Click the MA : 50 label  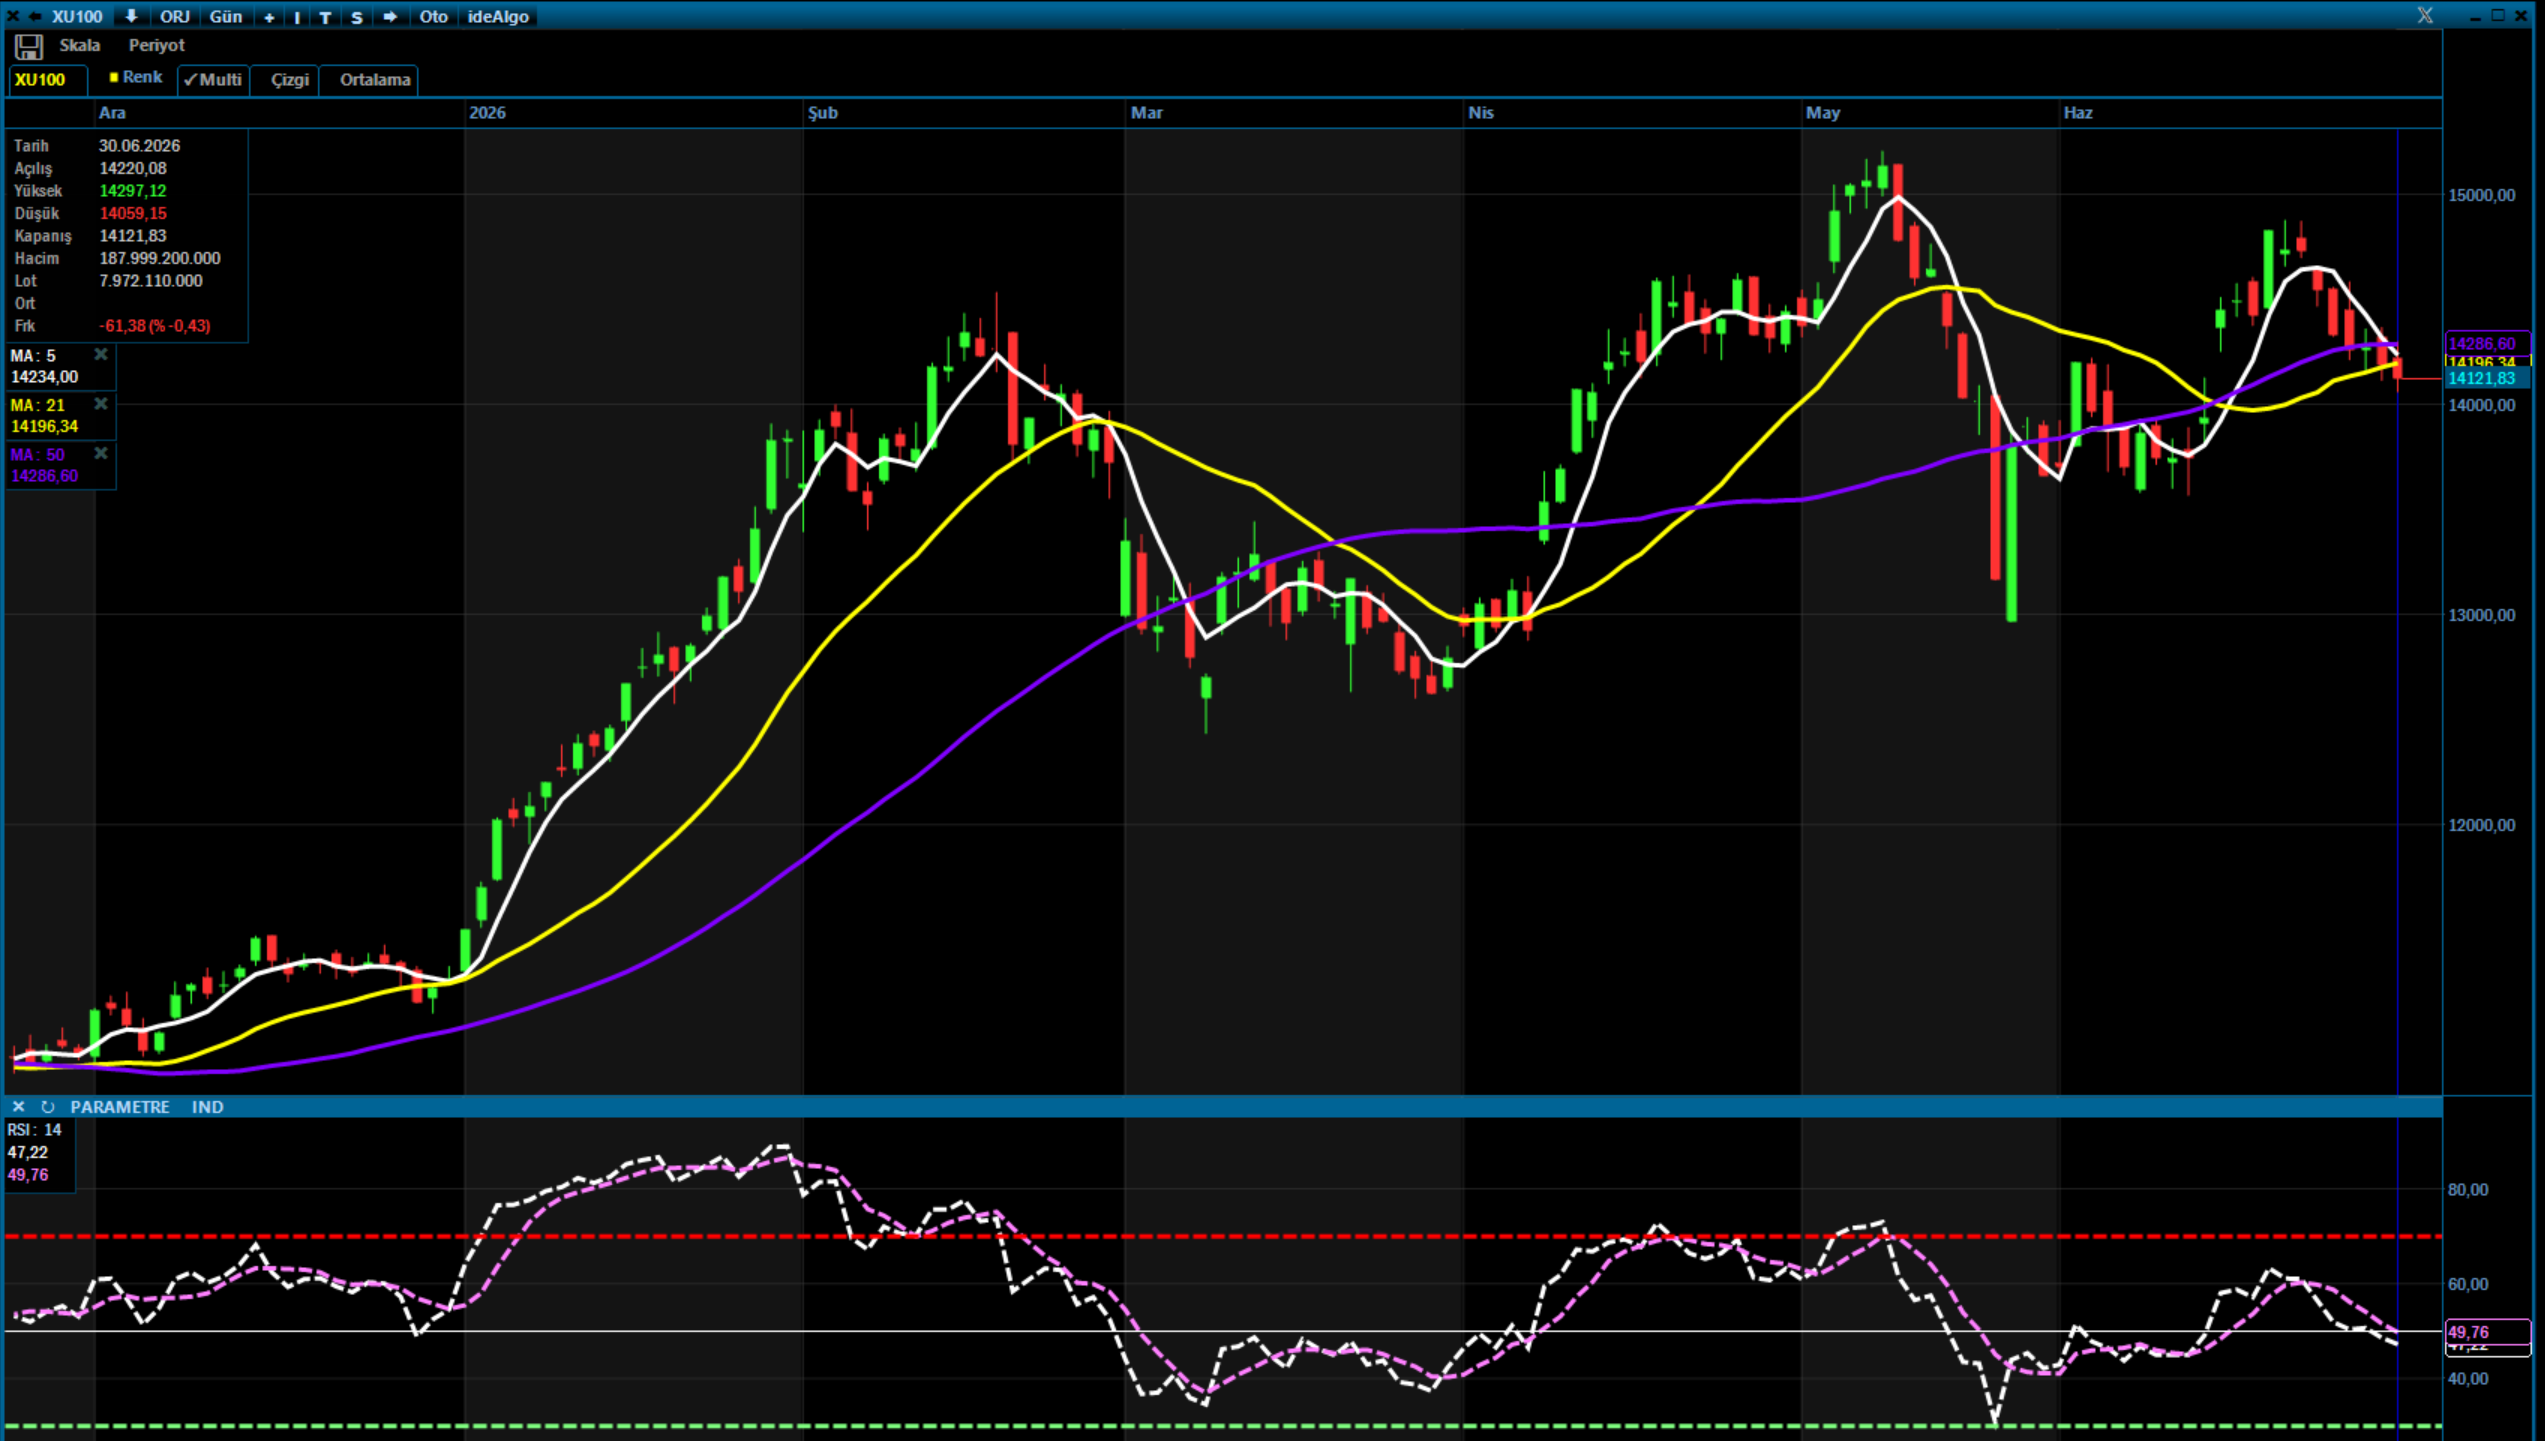tap(37, 455)
